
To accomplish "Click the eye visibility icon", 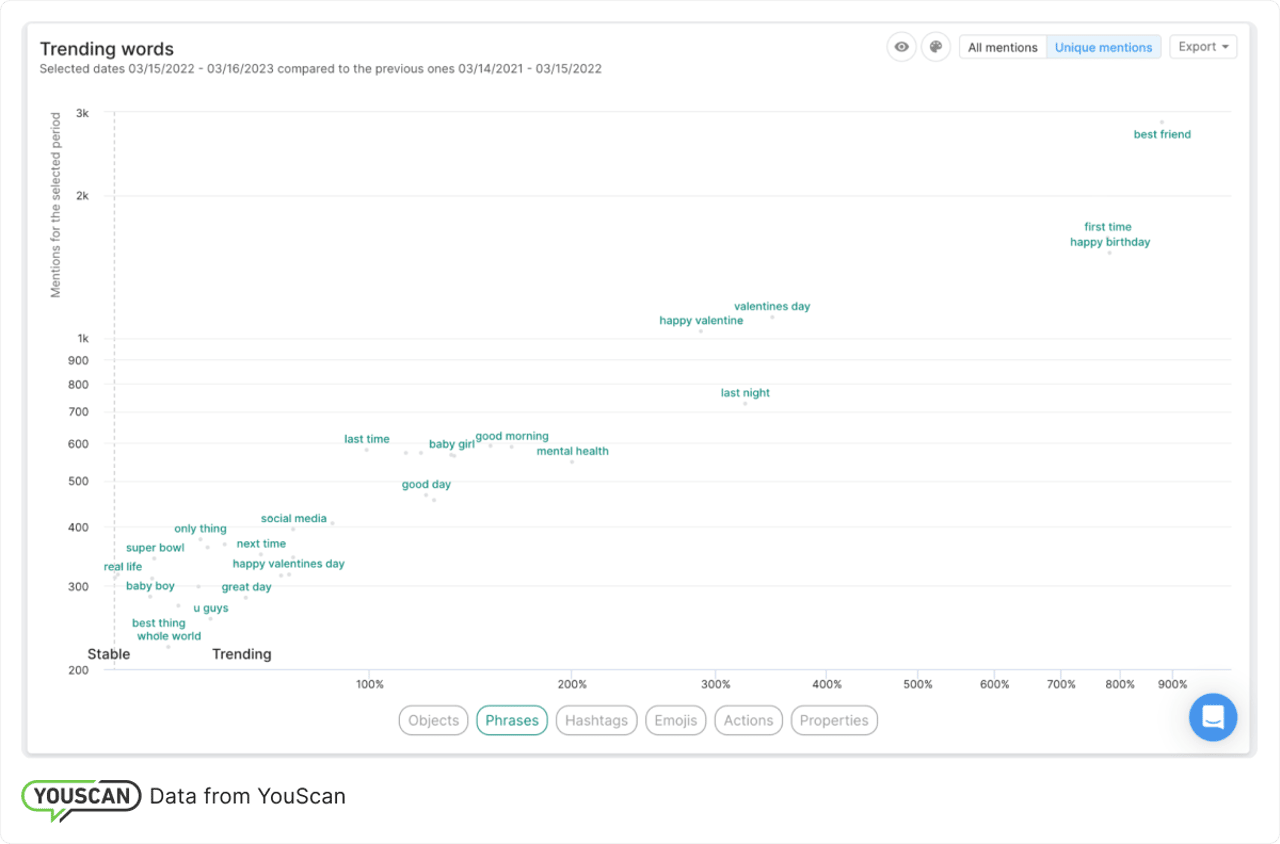I will [901, 47].
